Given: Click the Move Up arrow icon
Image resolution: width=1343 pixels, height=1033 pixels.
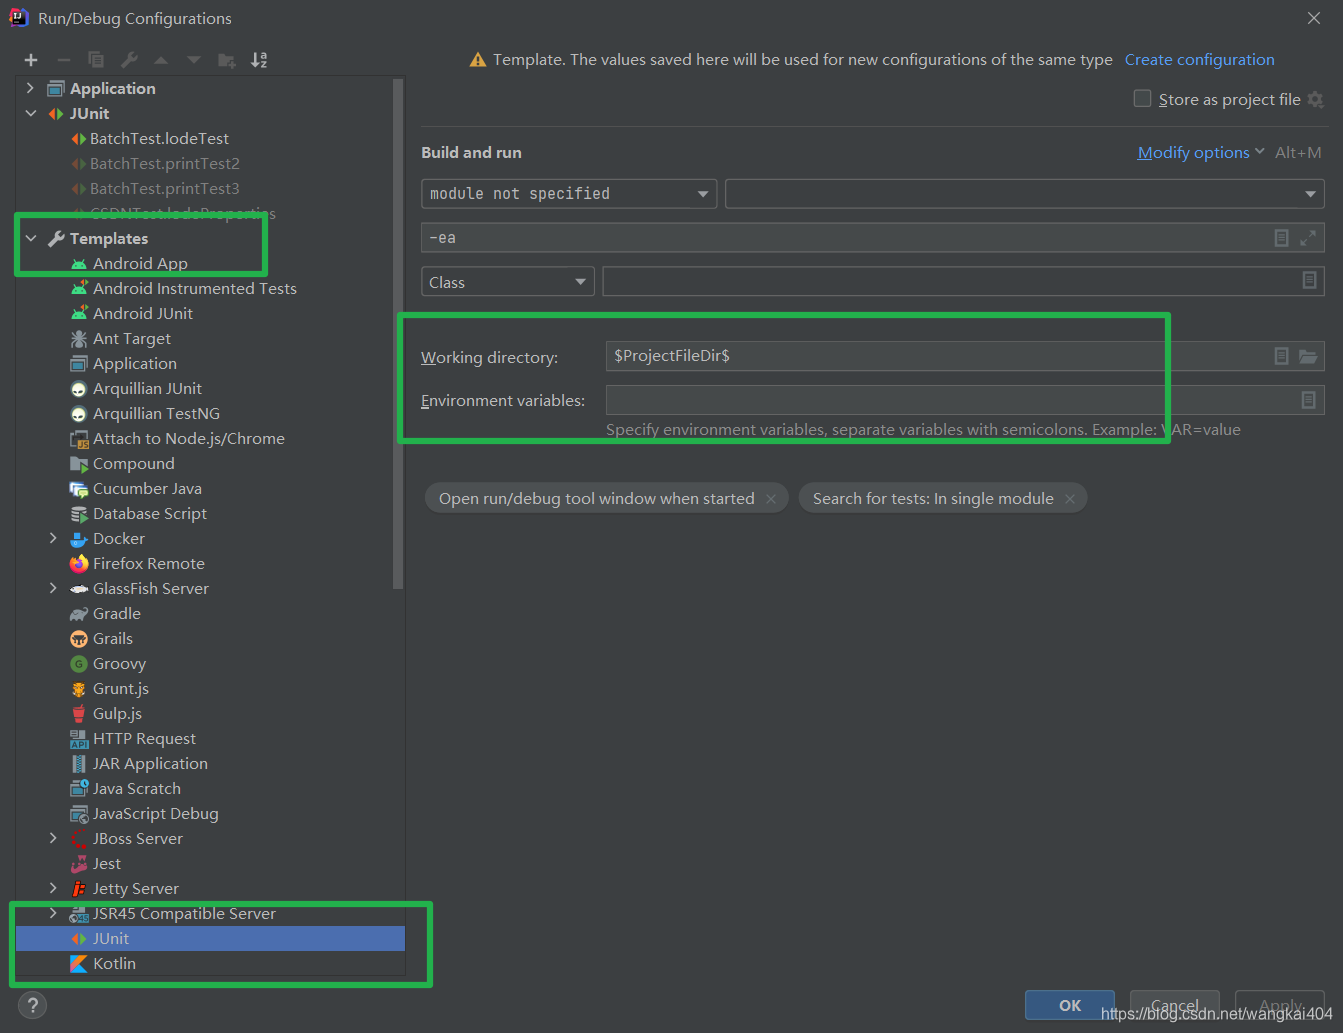Looking at the screenshot, I should pos(161,60).
